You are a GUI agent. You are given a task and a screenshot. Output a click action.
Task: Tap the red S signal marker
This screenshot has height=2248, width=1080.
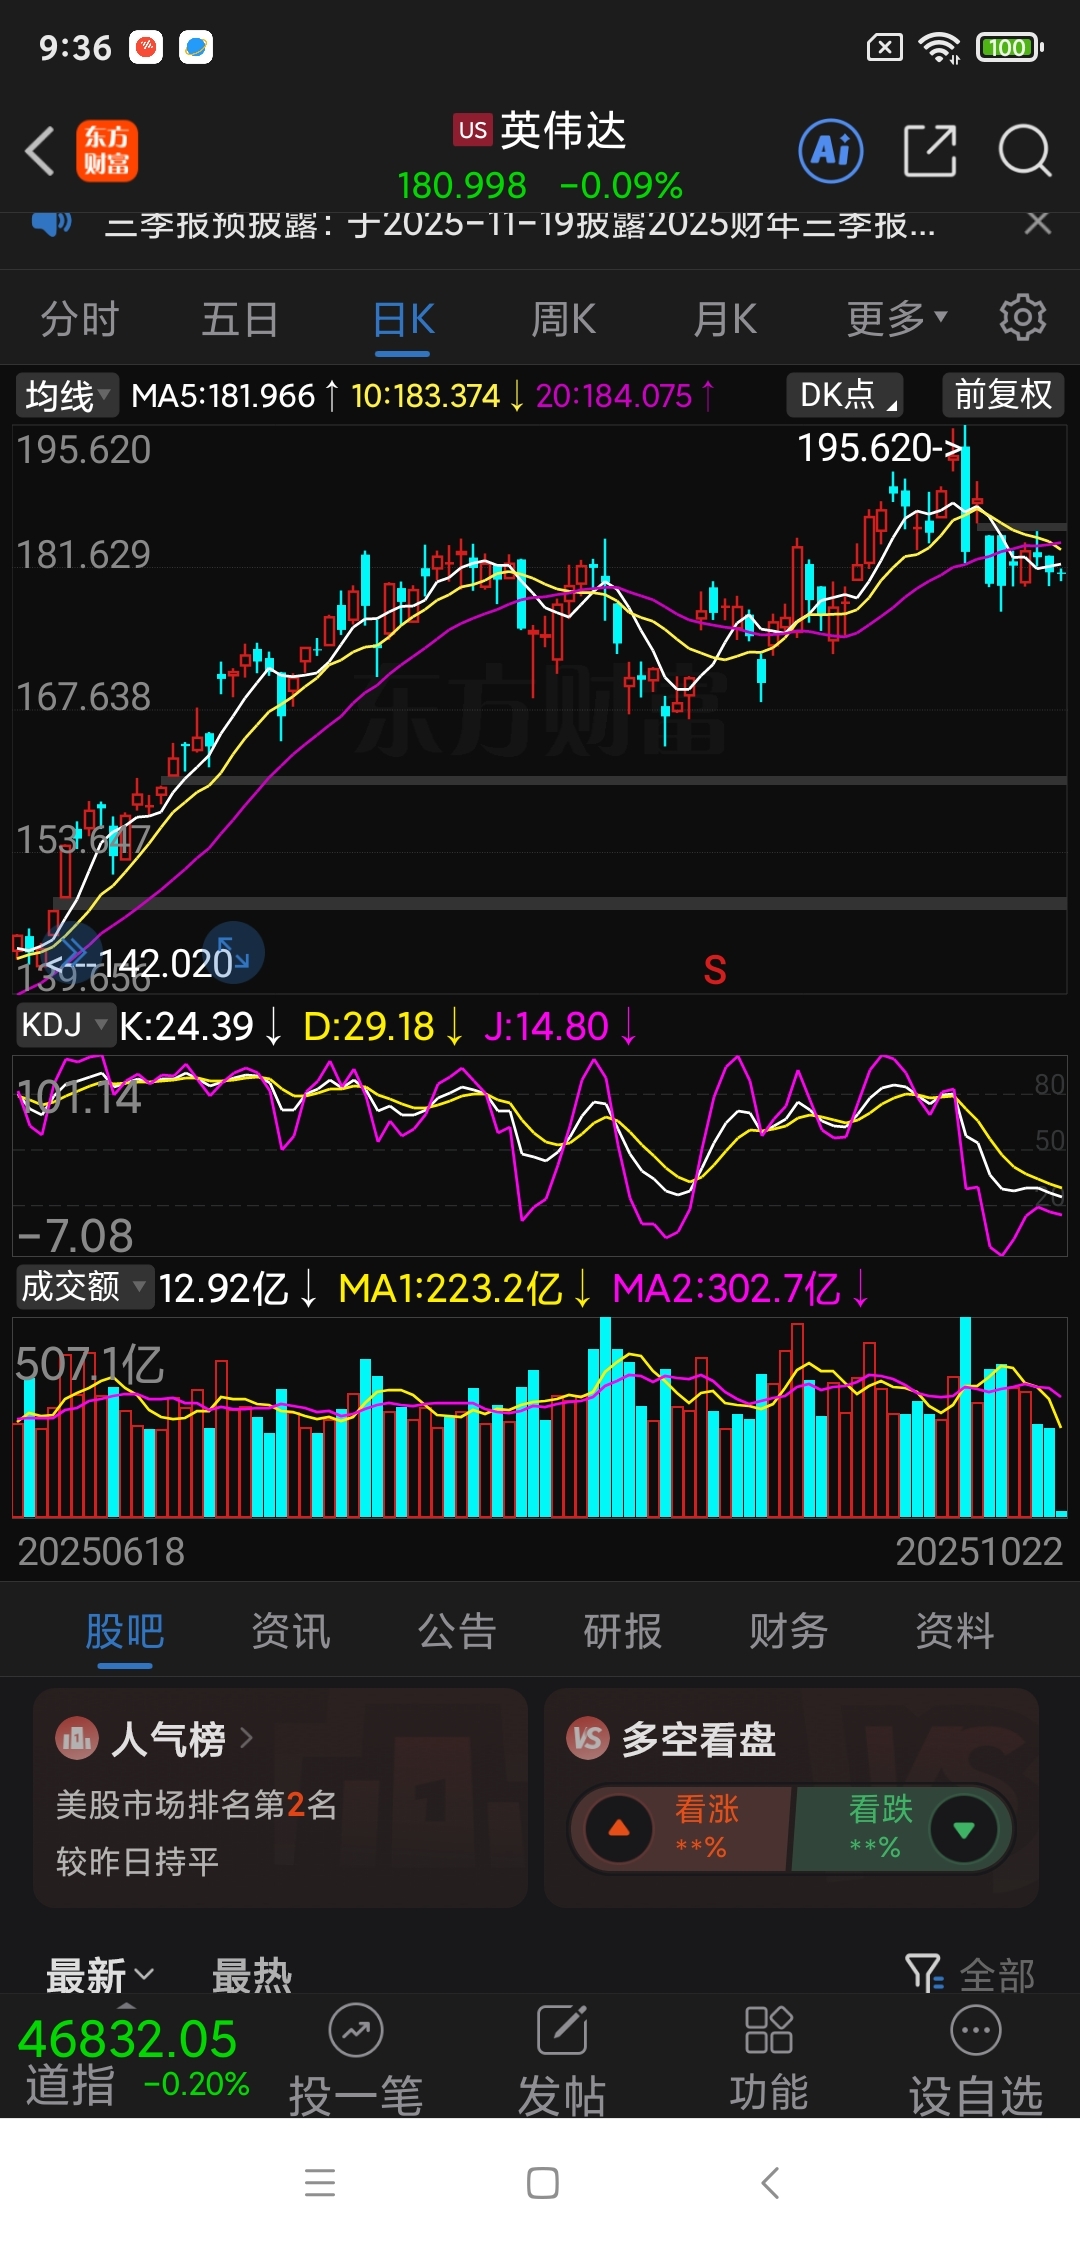coord(715,970)
